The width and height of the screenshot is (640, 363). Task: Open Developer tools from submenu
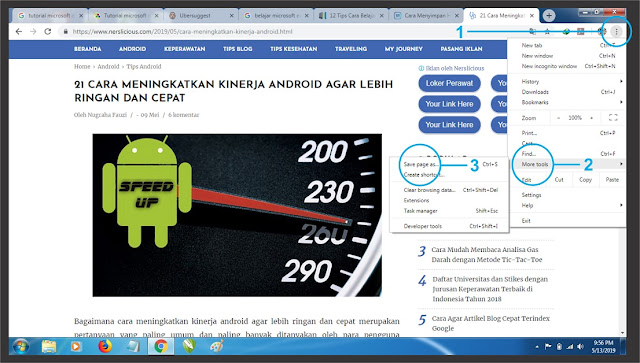(x=450, y=226)
